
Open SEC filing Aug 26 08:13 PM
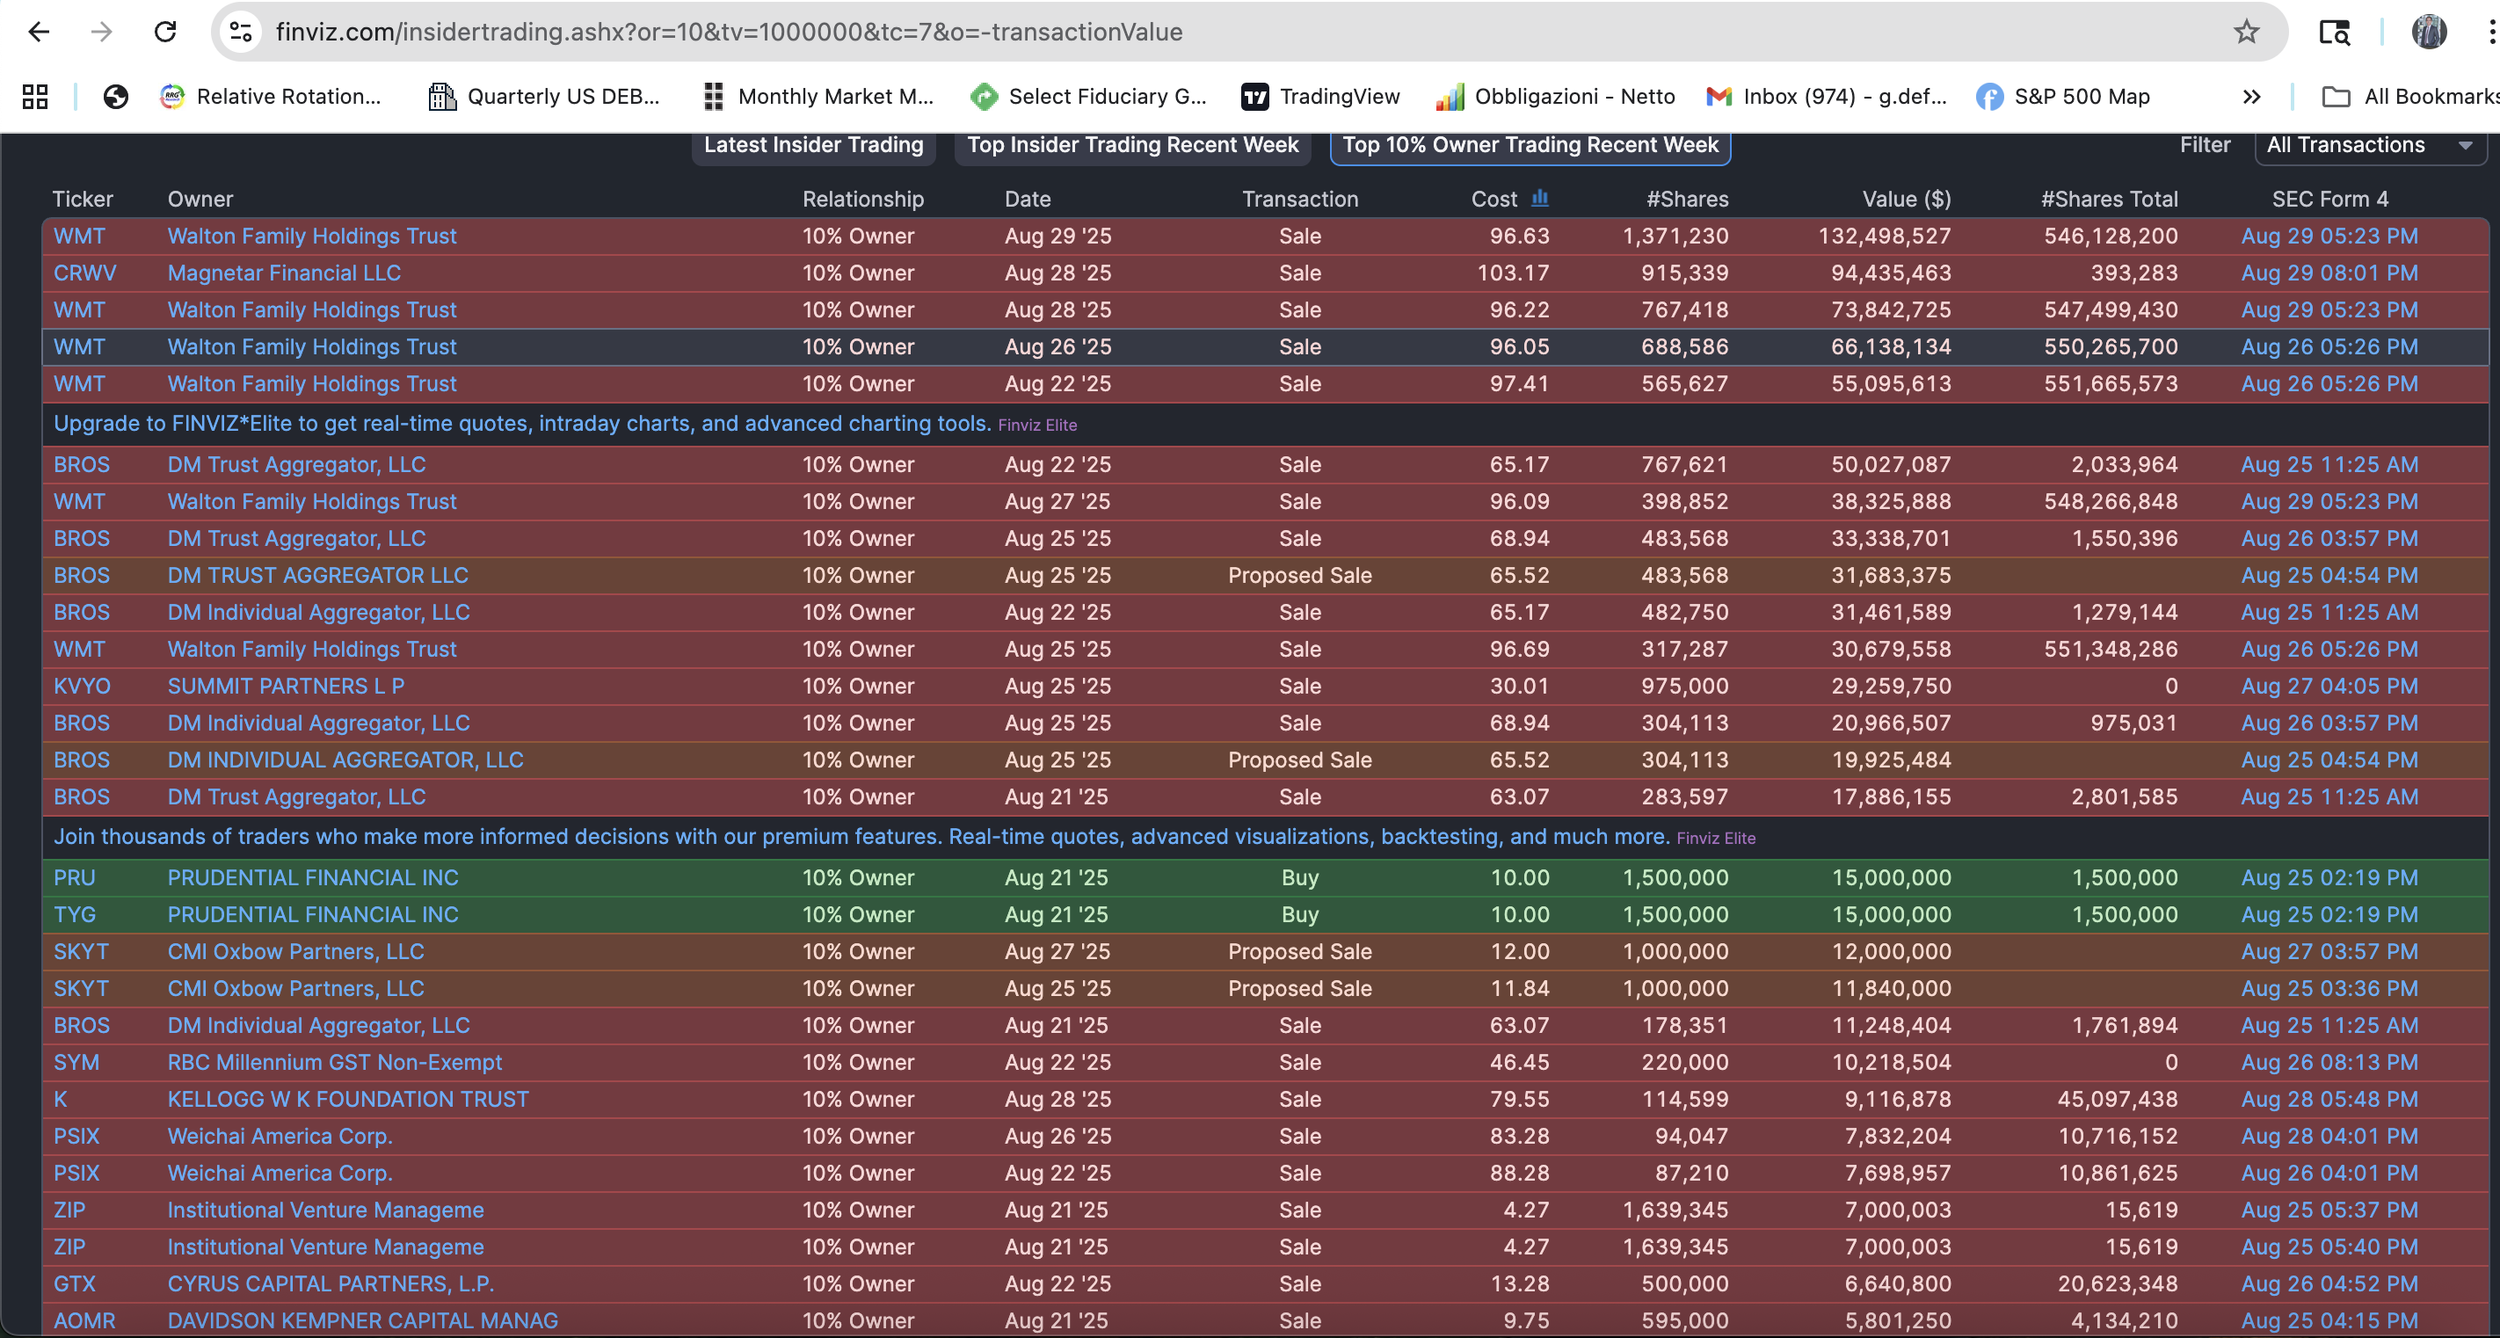(x=2329, y=1062)
